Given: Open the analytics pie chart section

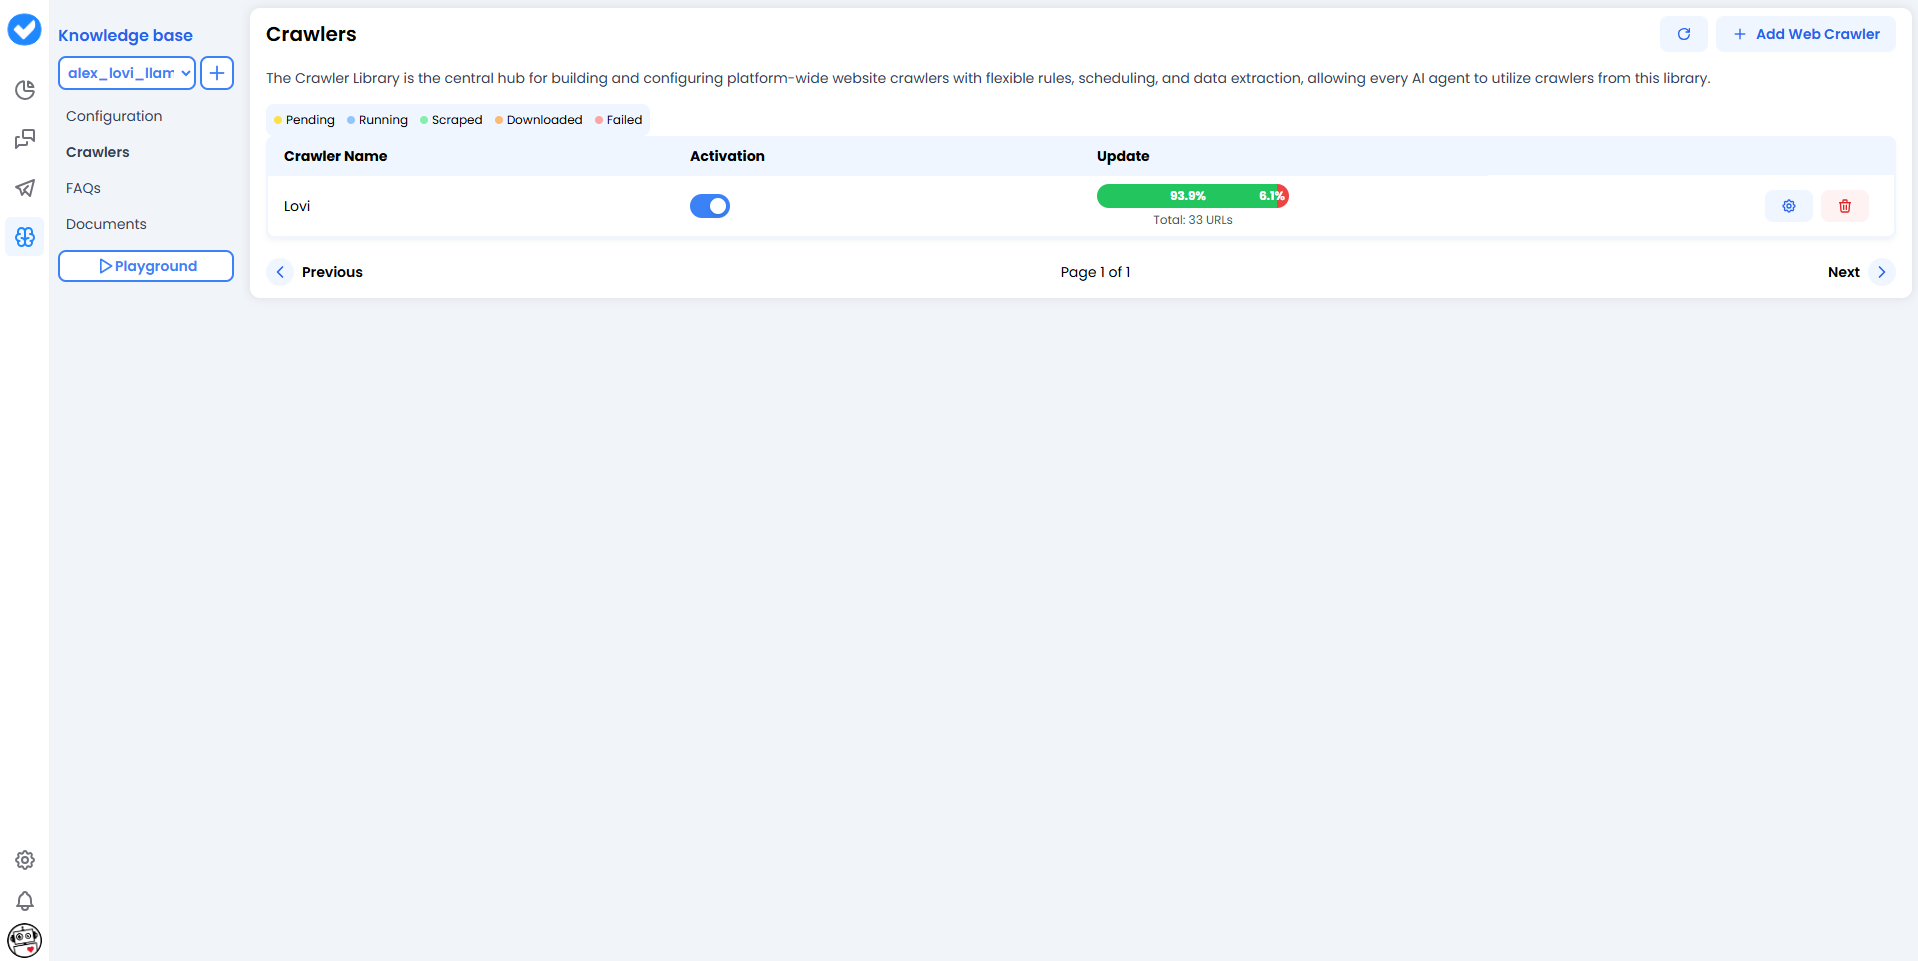Looking at the screenshot, I should pyautogui.click(x=24, y=90).
